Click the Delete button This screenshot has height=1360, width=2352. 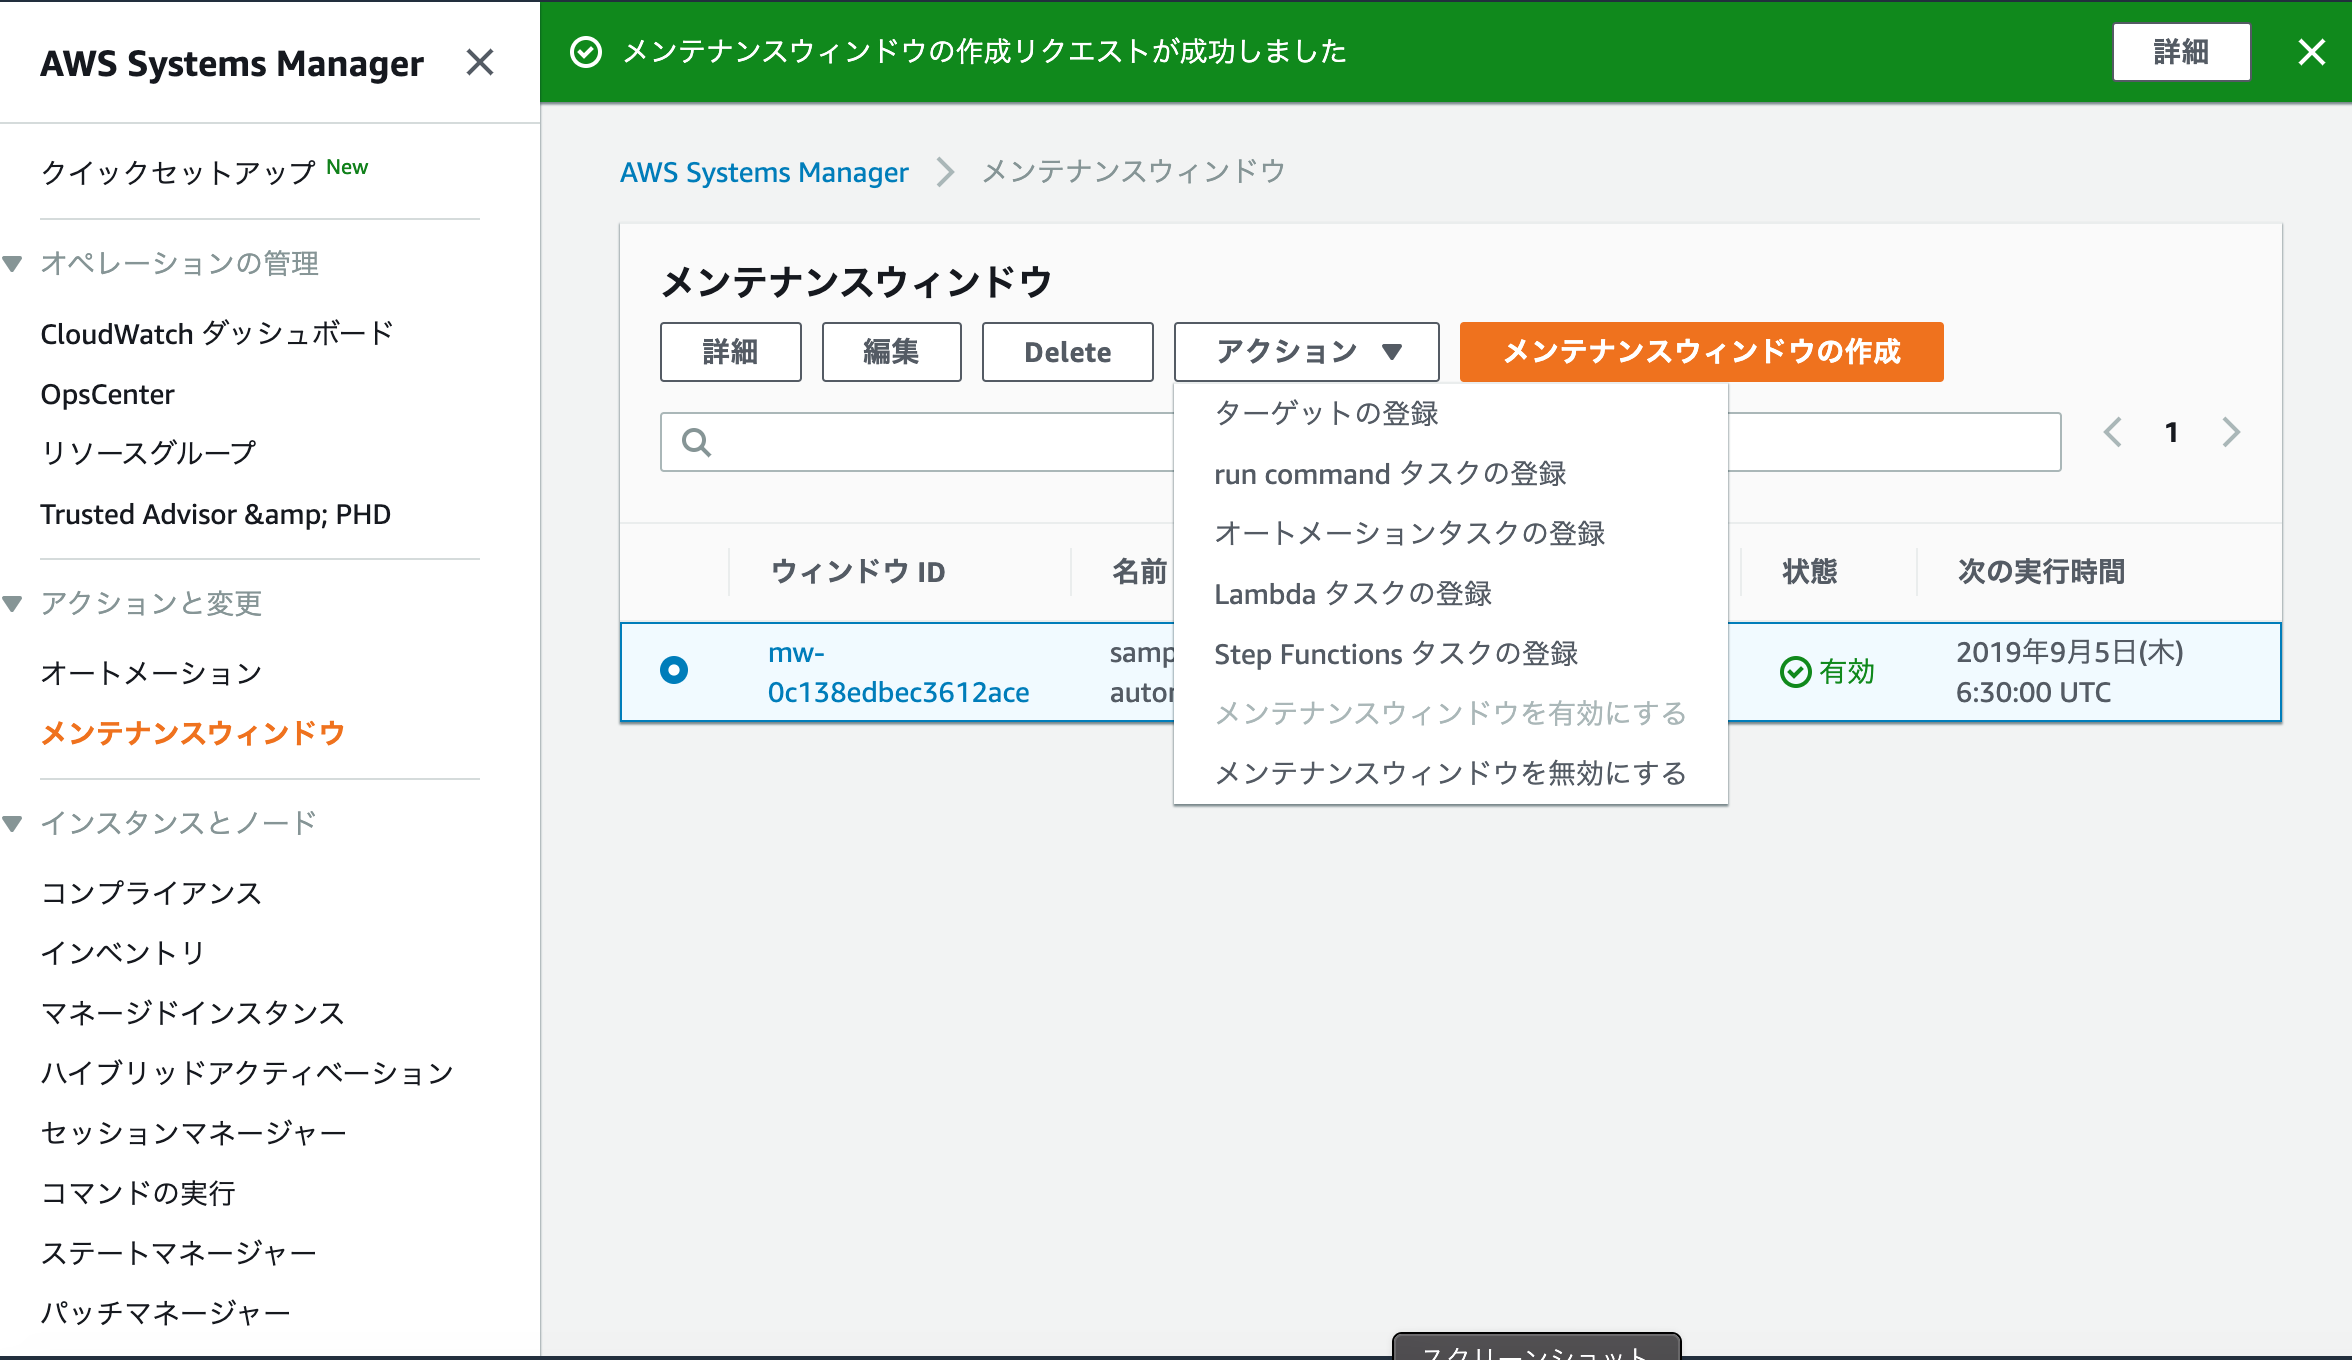1067,352
